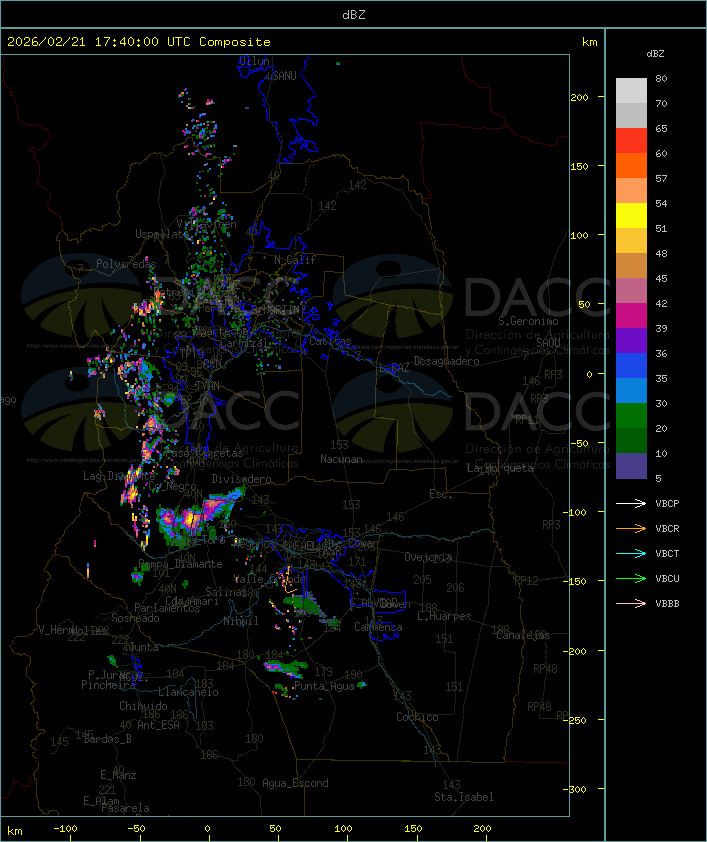Click the VBCR legend label
Screen dimensions: 707x842
pyautogui.click(x=667, y=528)
